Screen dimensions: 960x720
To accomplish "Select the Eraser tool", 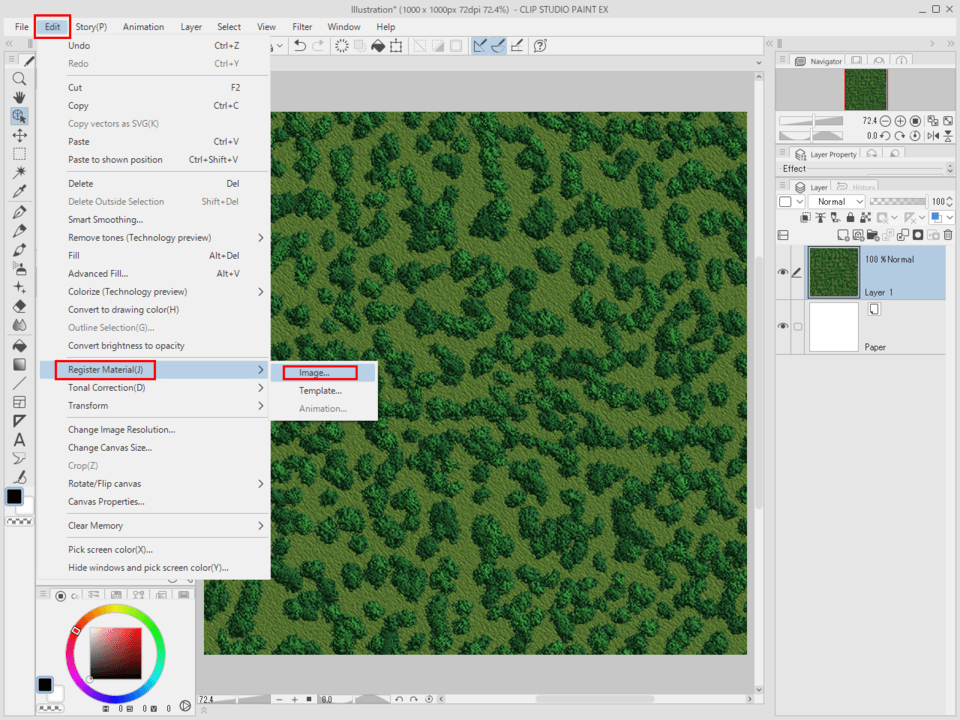I will 19,306.
